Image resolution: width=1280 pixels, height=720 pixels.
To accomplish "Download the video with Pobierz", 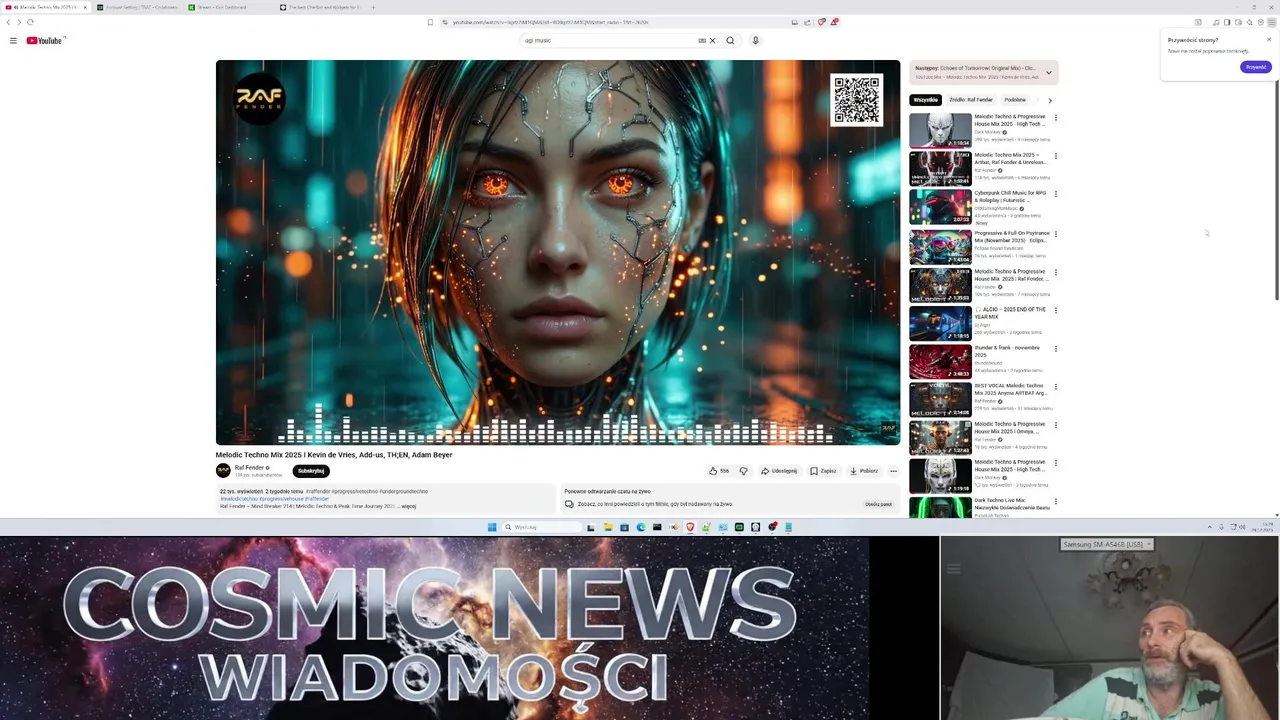I will [864, 471].
